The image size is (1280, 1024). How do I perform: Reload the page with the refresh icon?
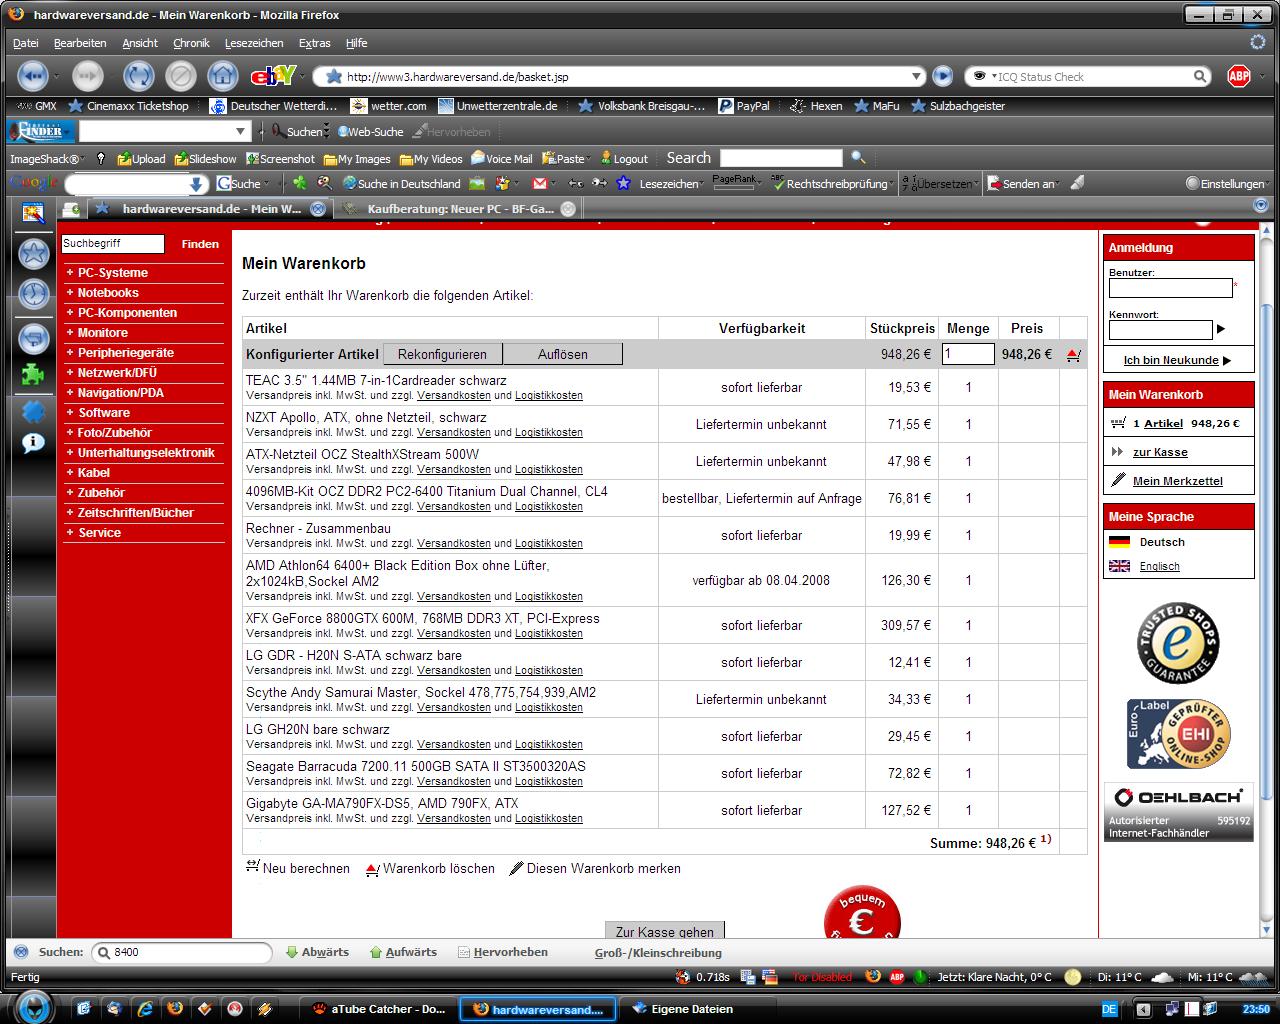pyautogui.click(x=139, y=76)
